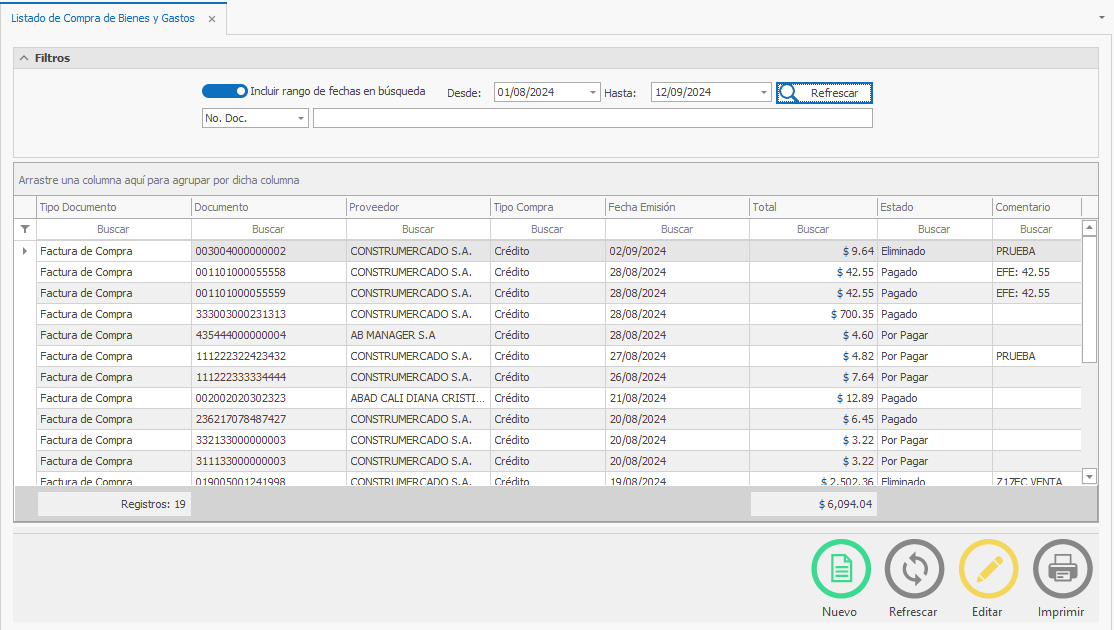Click the yellow Editar pencil icon

click(988, 569)
